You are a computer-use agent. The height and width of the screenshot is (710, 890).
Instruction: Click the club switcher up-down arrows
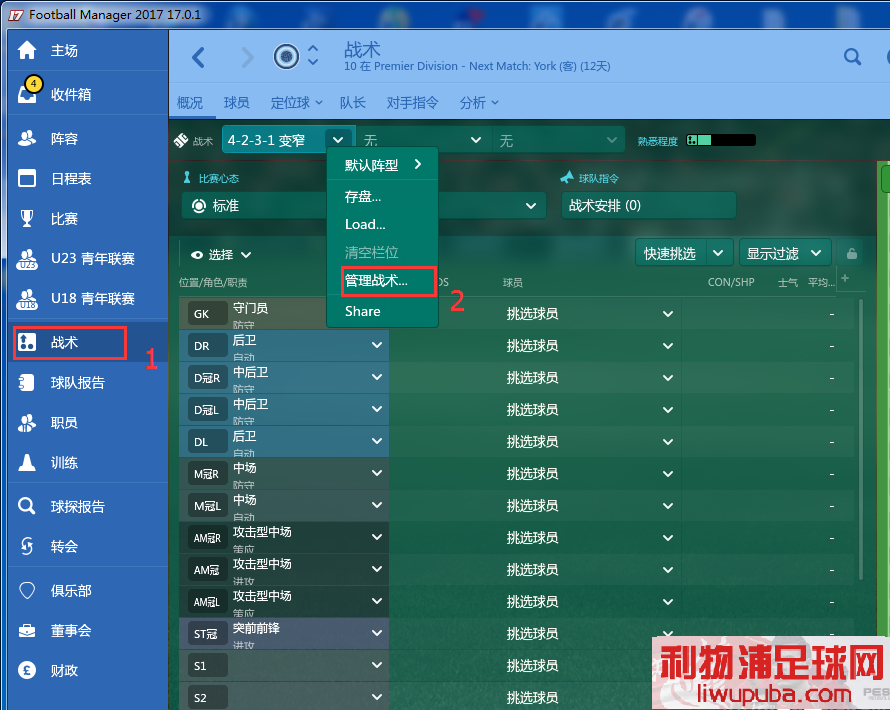[x=313, y=55]
